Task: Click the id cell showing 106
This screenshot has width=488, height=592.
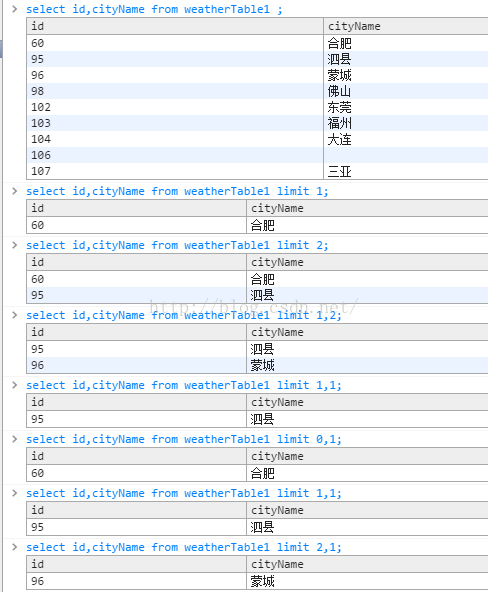Action: point(175,155)
